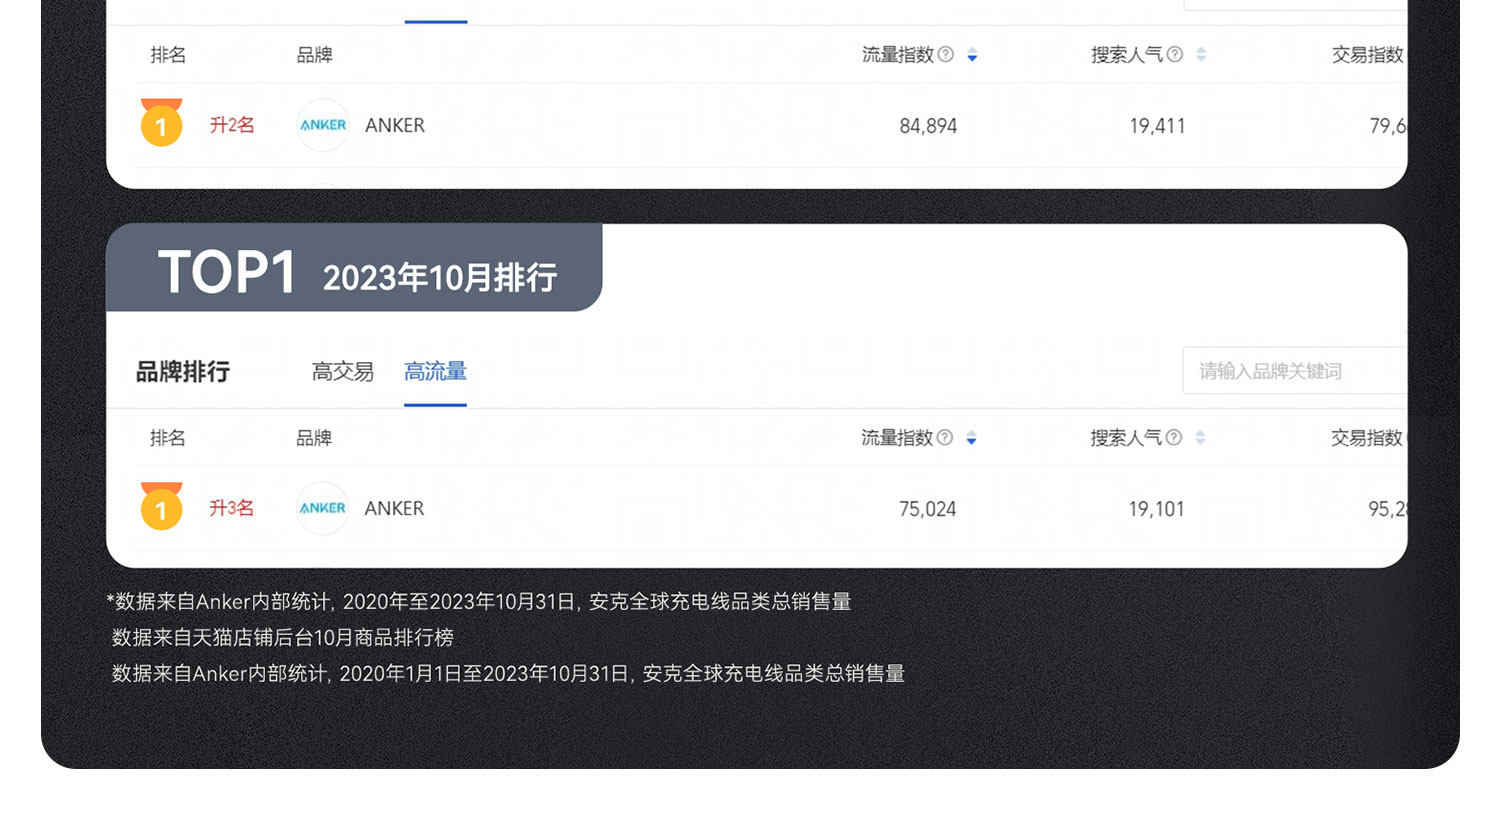Click the 交易指数 header in the 84,894 table
Screen dimensions: 1500x820
1368,55
